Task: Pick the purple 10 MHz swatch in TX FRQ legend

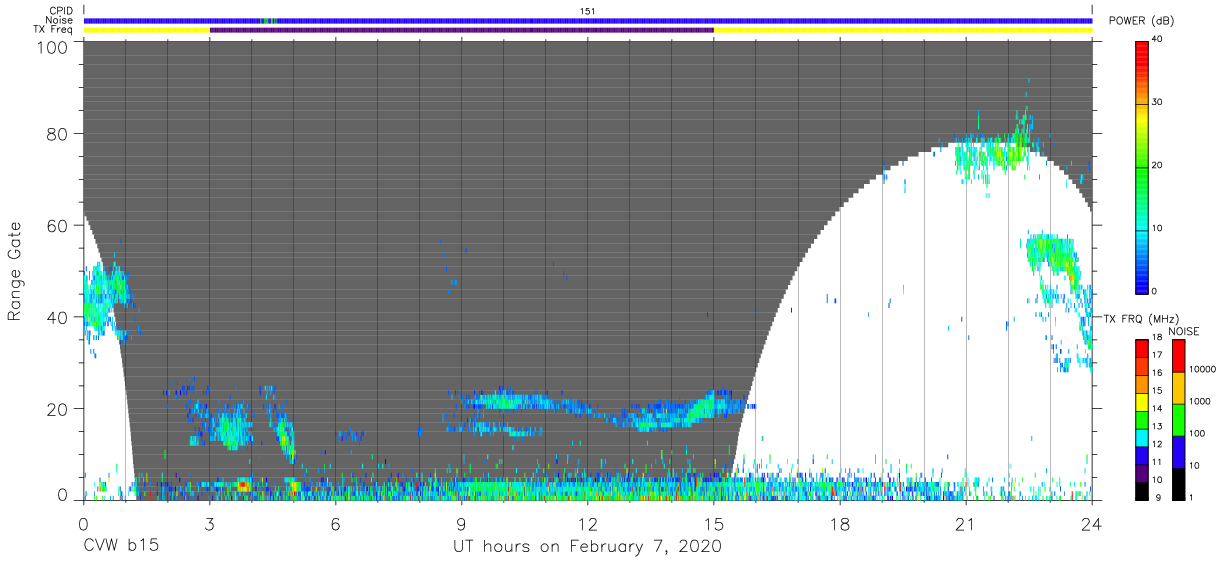Action: click(x=1142, y=471)
